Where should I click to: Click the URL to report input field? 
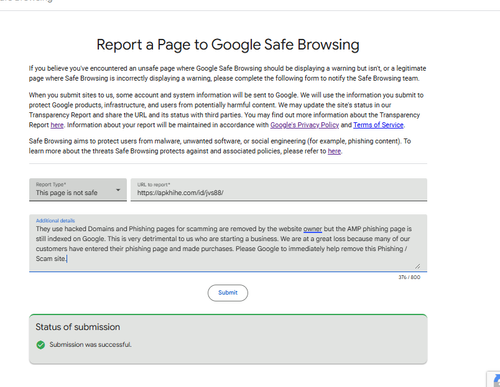coord(279,190)
